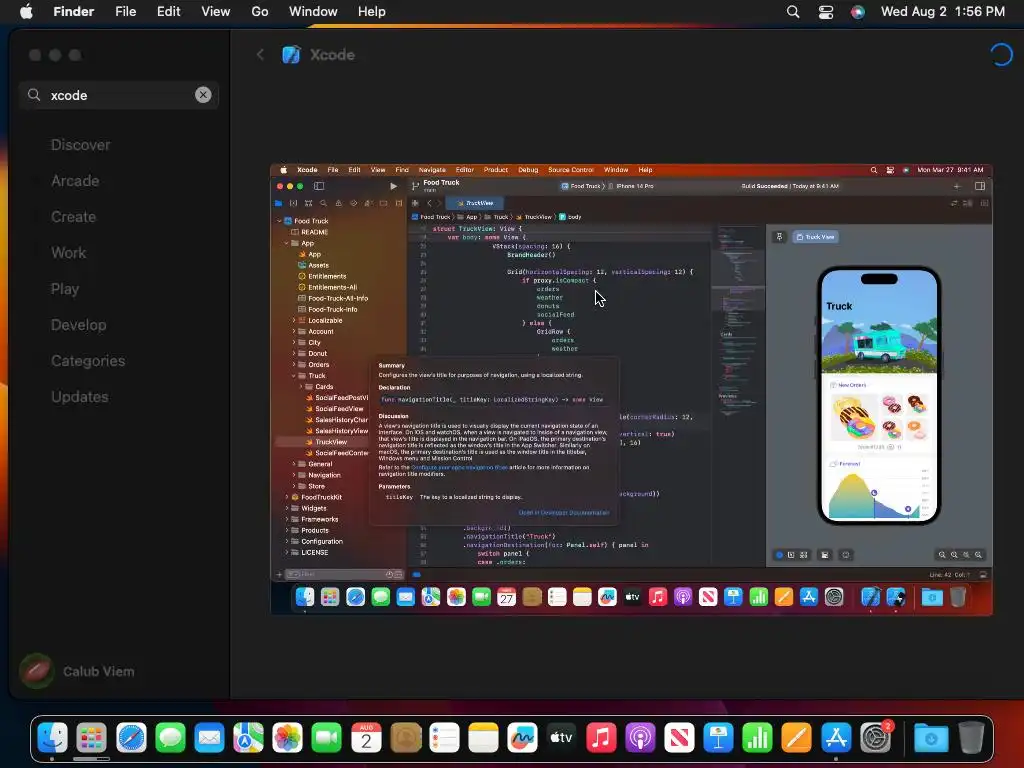Click the Xcode app title icon

pyautogui.click(x=291, y=55)
